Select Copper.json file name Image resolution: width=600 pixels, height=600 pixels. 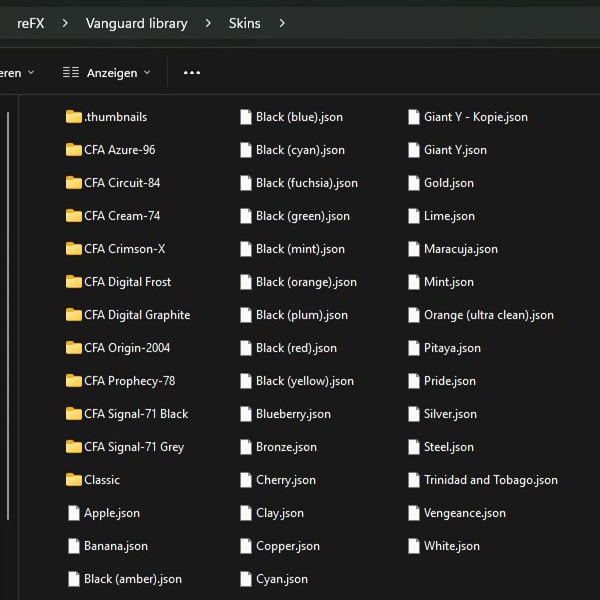tap(288, 546)
